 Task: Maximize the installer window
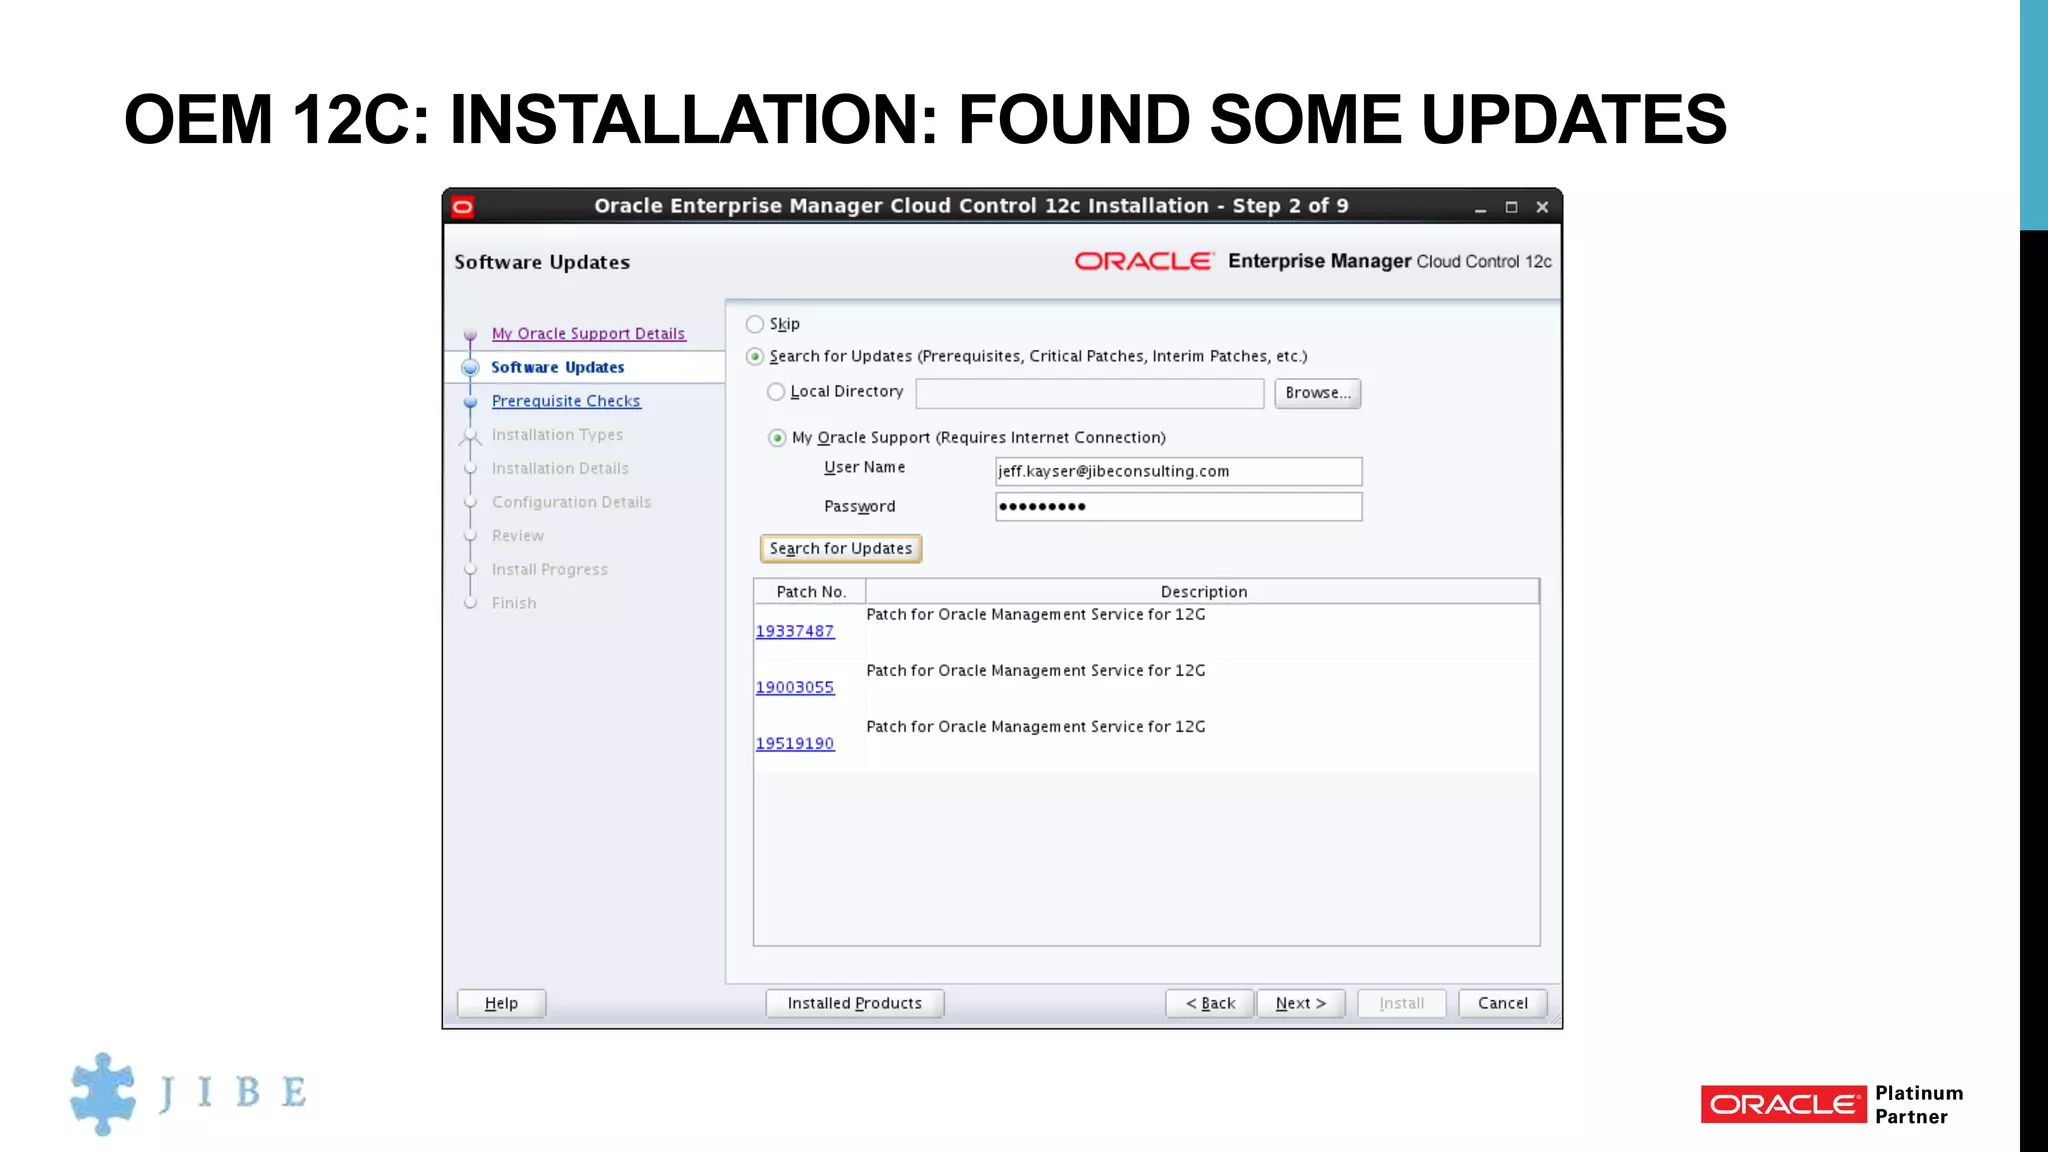(x=1511, y=208)
